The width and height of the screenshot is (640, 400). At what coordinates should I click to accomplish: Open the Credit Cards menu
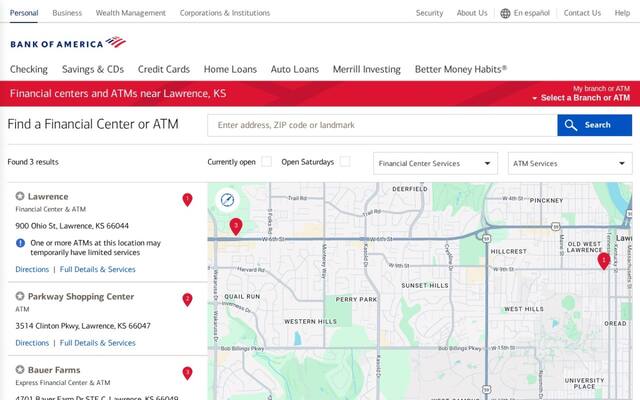pyautogui.click(x=164, y=69)
